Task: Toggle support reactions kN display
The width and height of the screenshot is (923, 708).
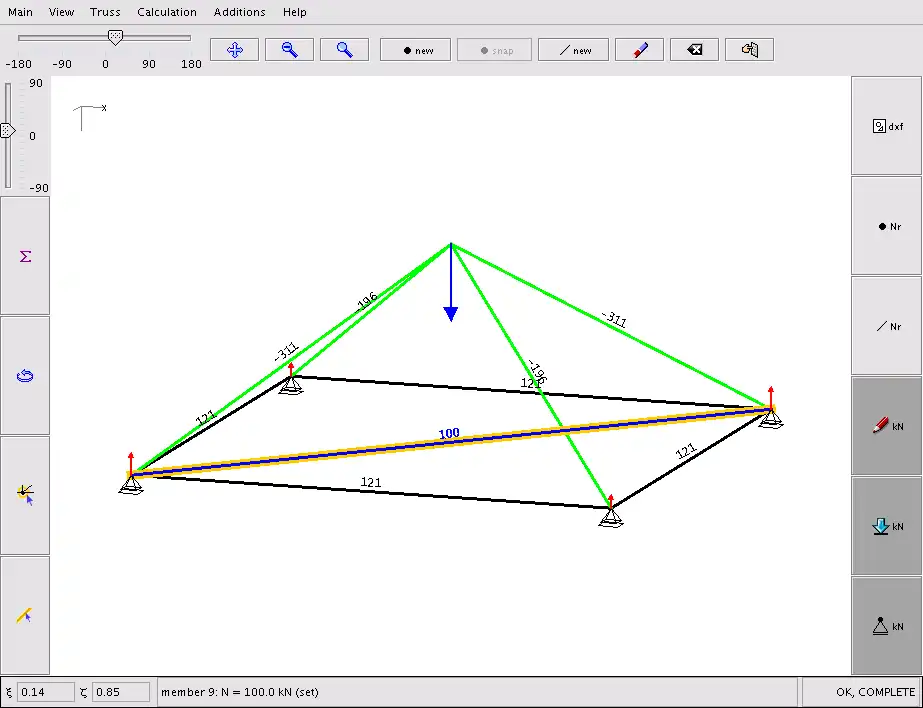Action: 887,626
